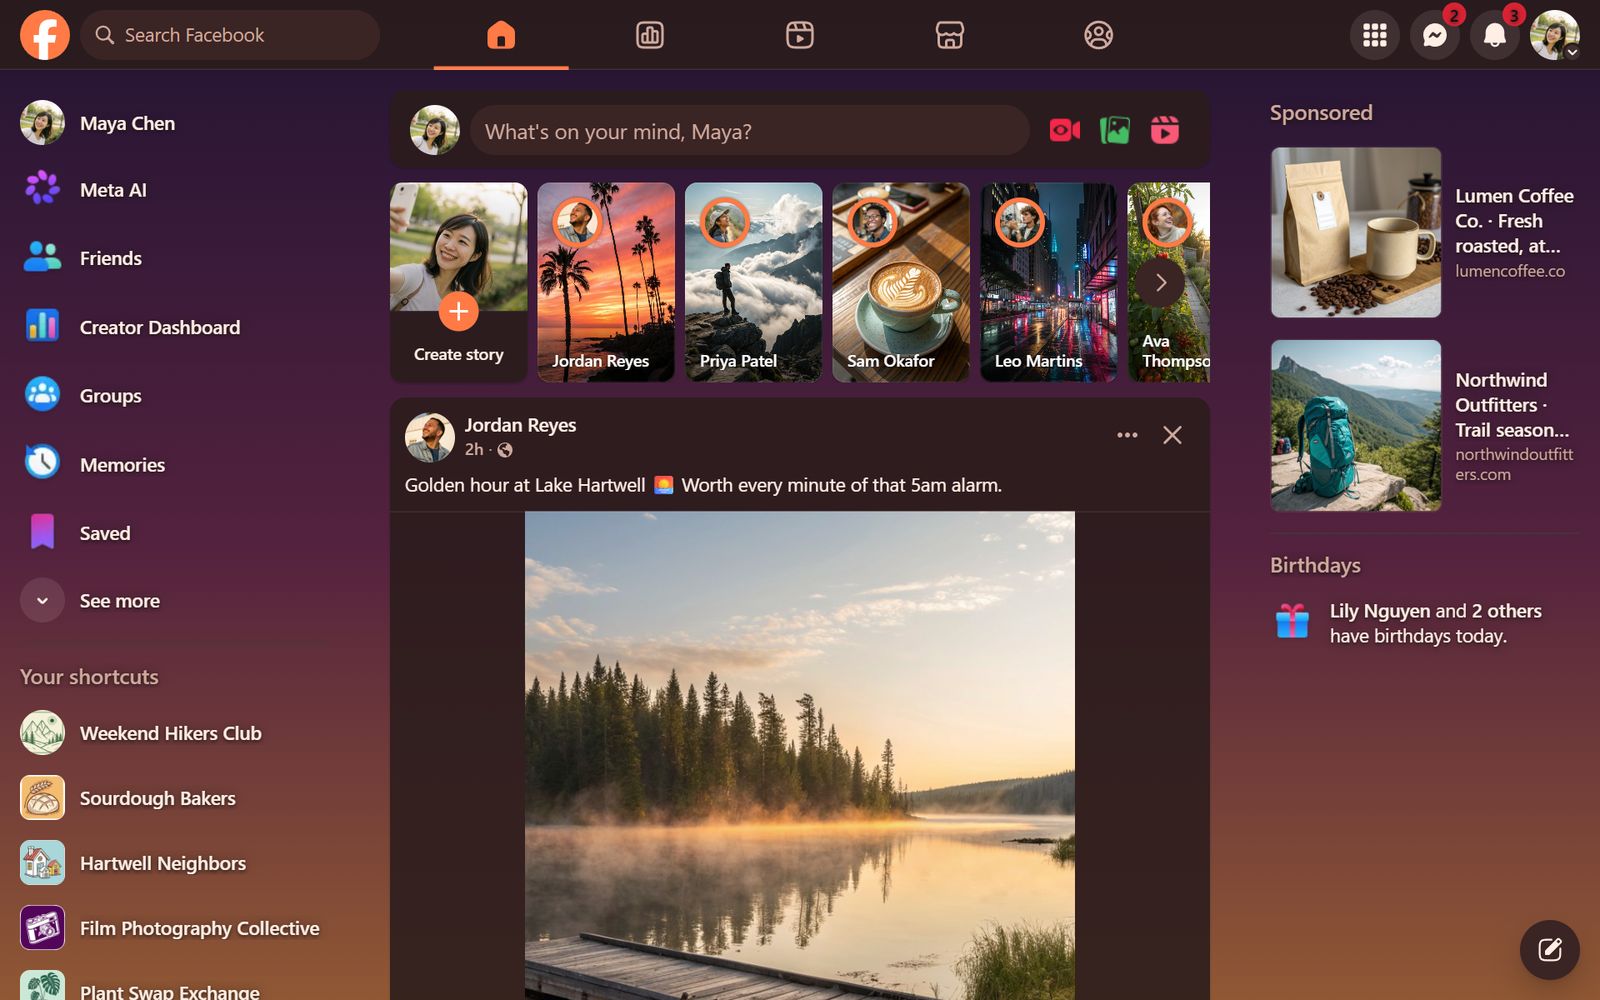
Task: Switch to the Home tab
Action: point(501,35)
